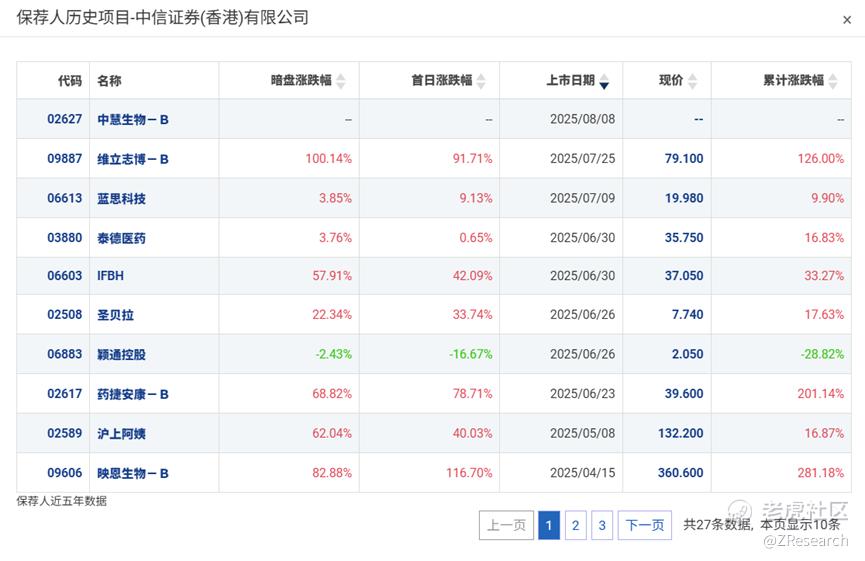Select cumulative change 281.18%

[821, 473]
